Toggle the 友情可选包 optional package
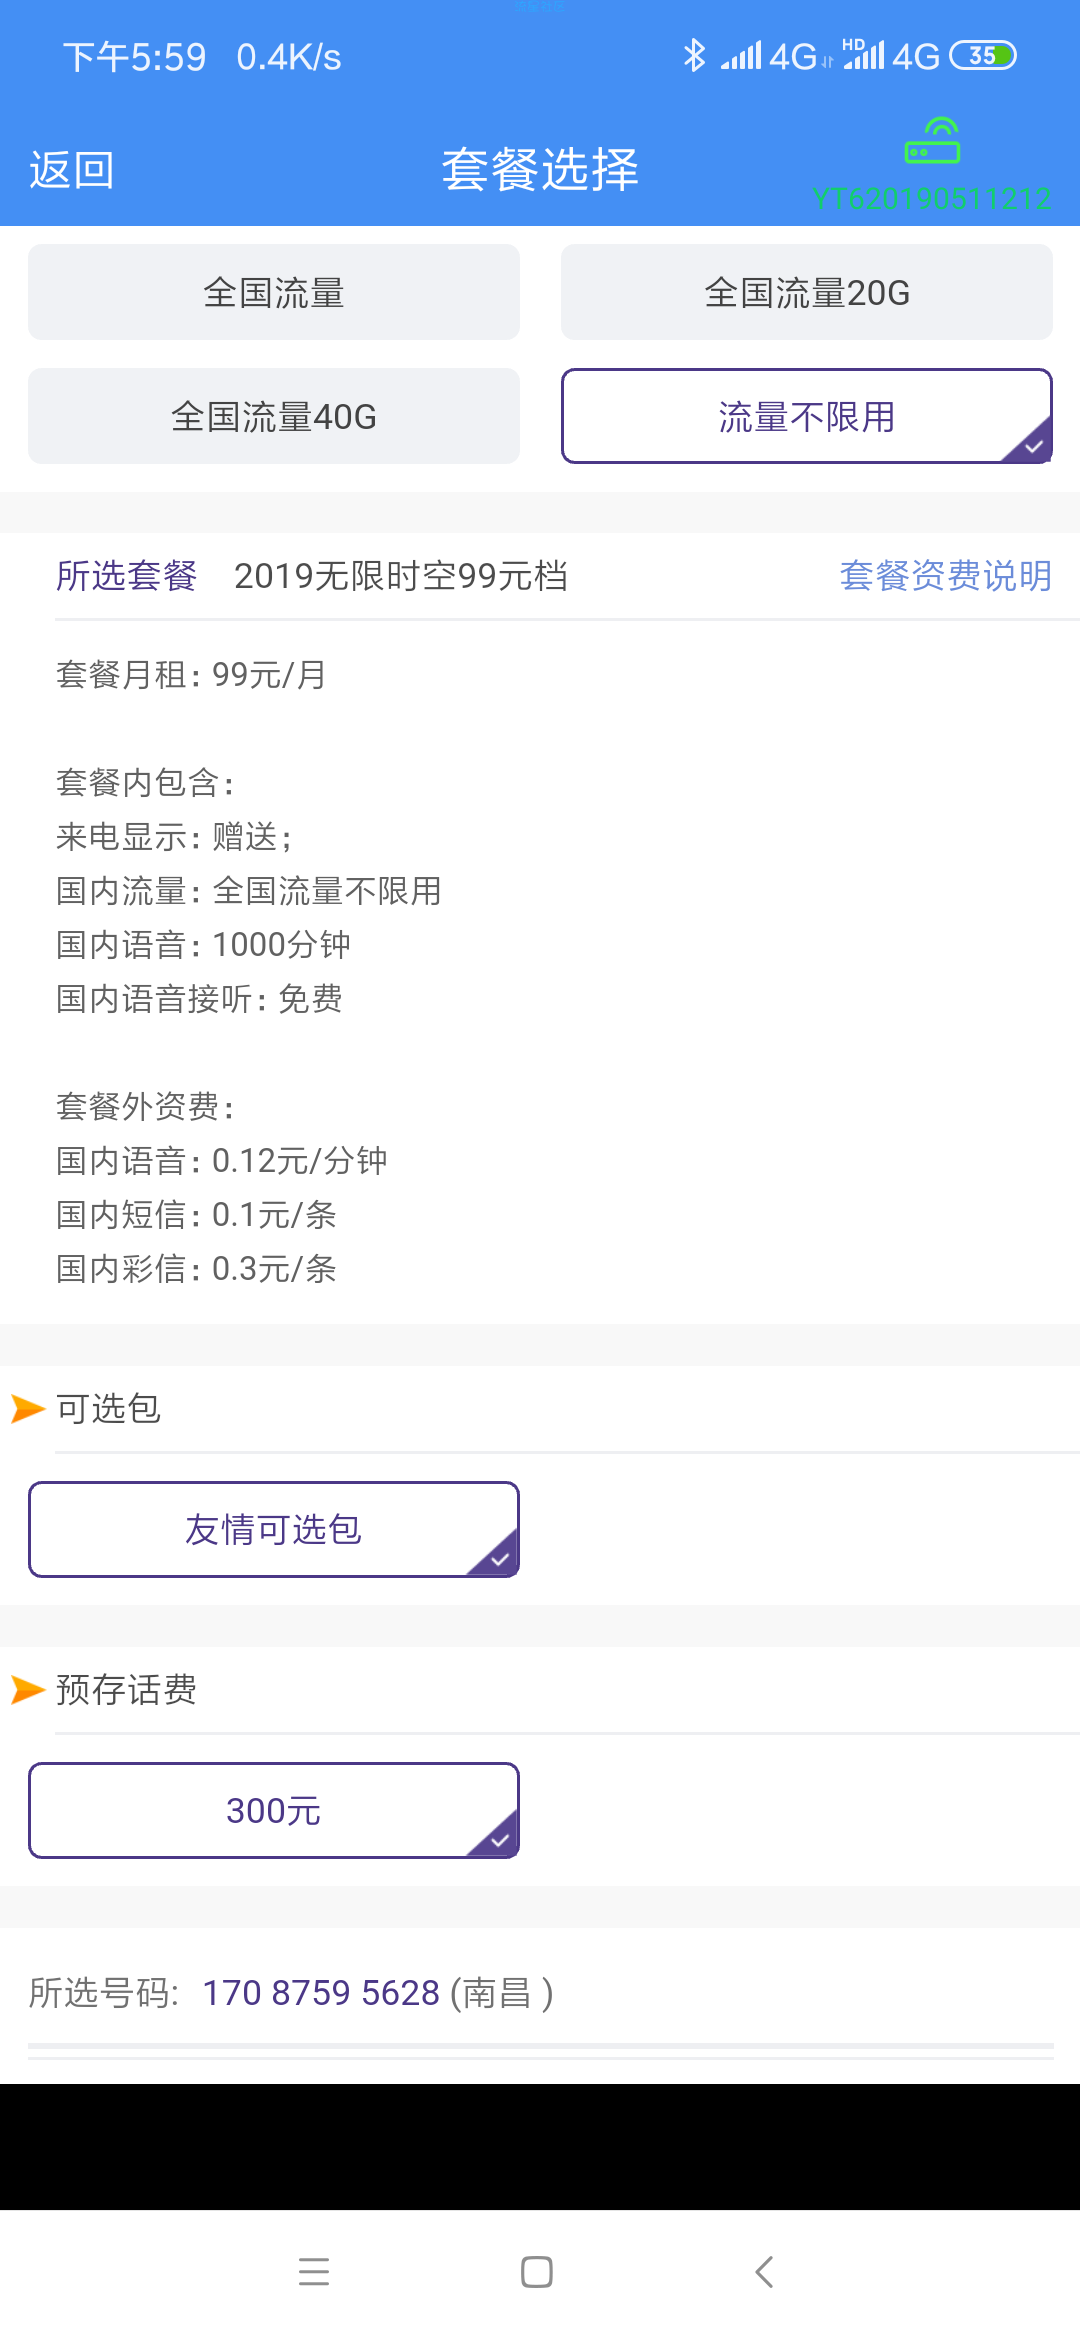The height and width of the screenshot is (2340, 1080). pyautogui.click(x=274, y=1530)
